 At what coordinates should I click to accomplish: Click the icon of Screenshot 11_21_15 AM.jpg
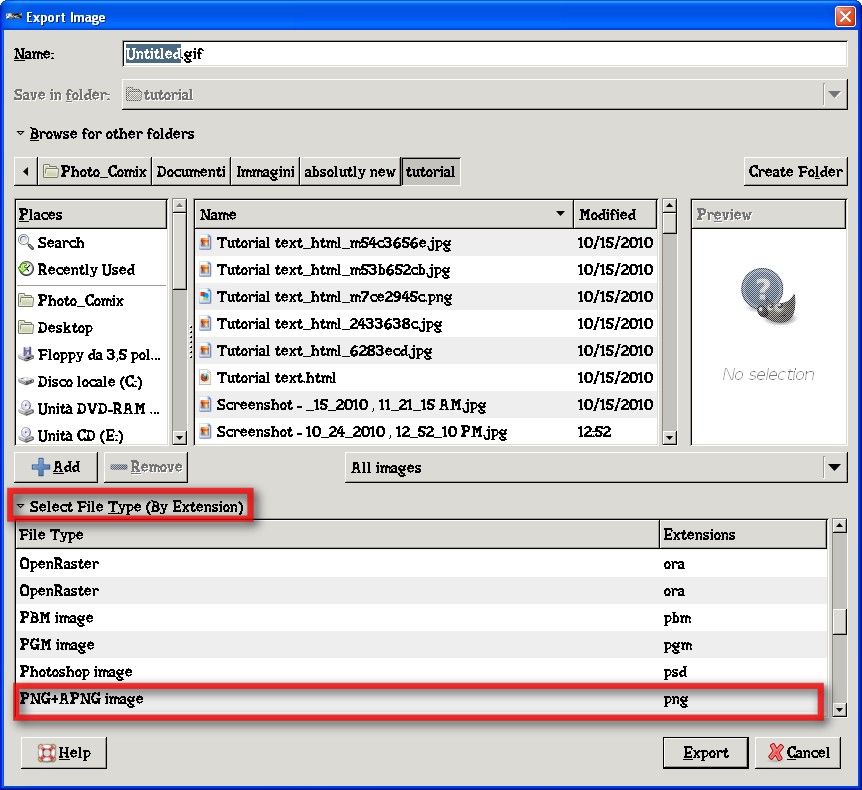pyautogui.click(x=205, y=405)
